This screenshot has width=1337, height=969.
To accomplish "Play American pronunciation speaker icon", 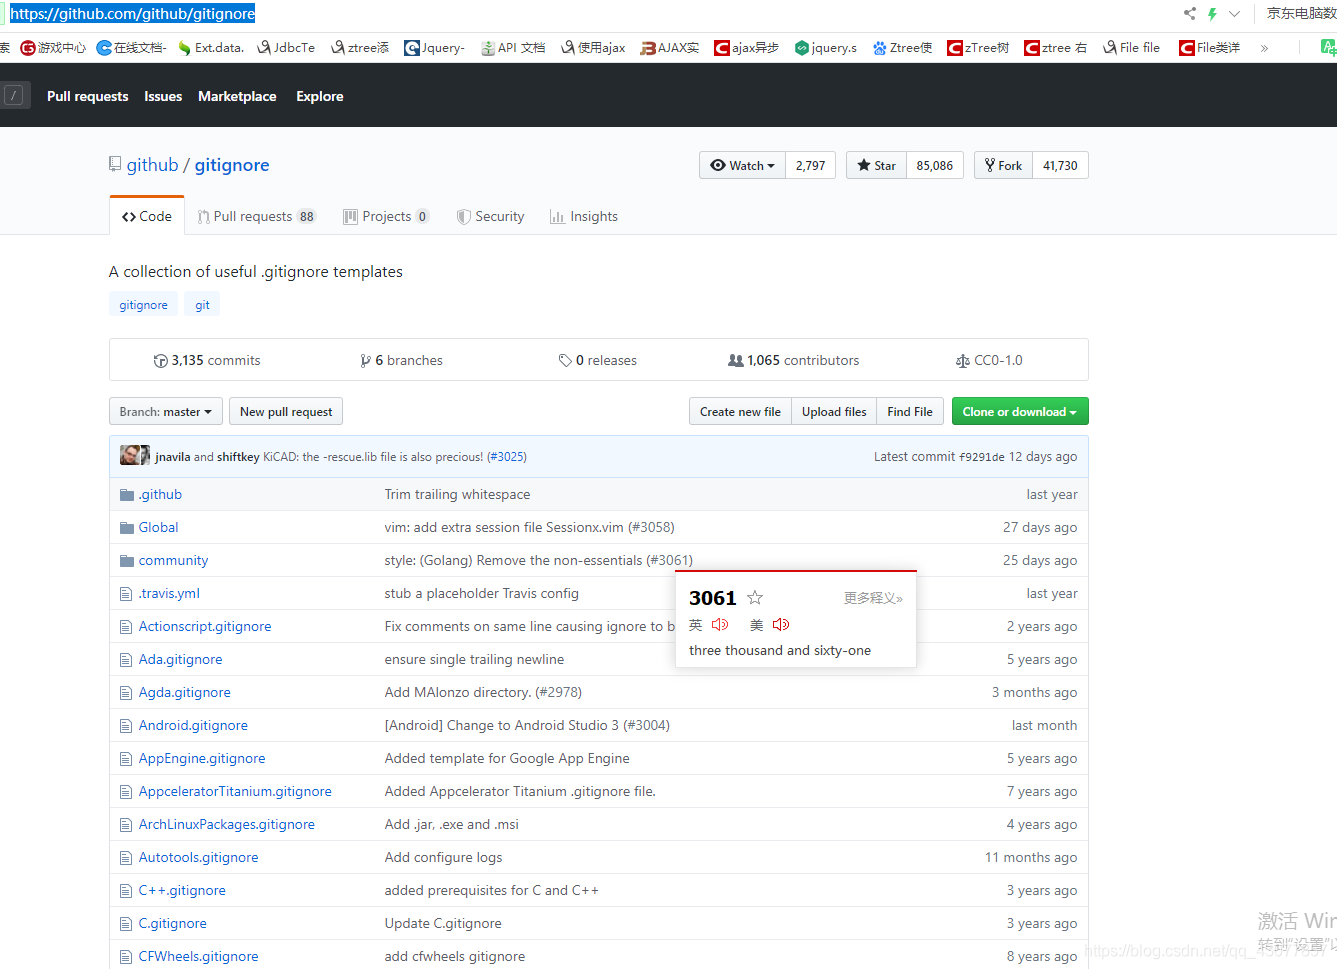I will (x=781, y=624).
